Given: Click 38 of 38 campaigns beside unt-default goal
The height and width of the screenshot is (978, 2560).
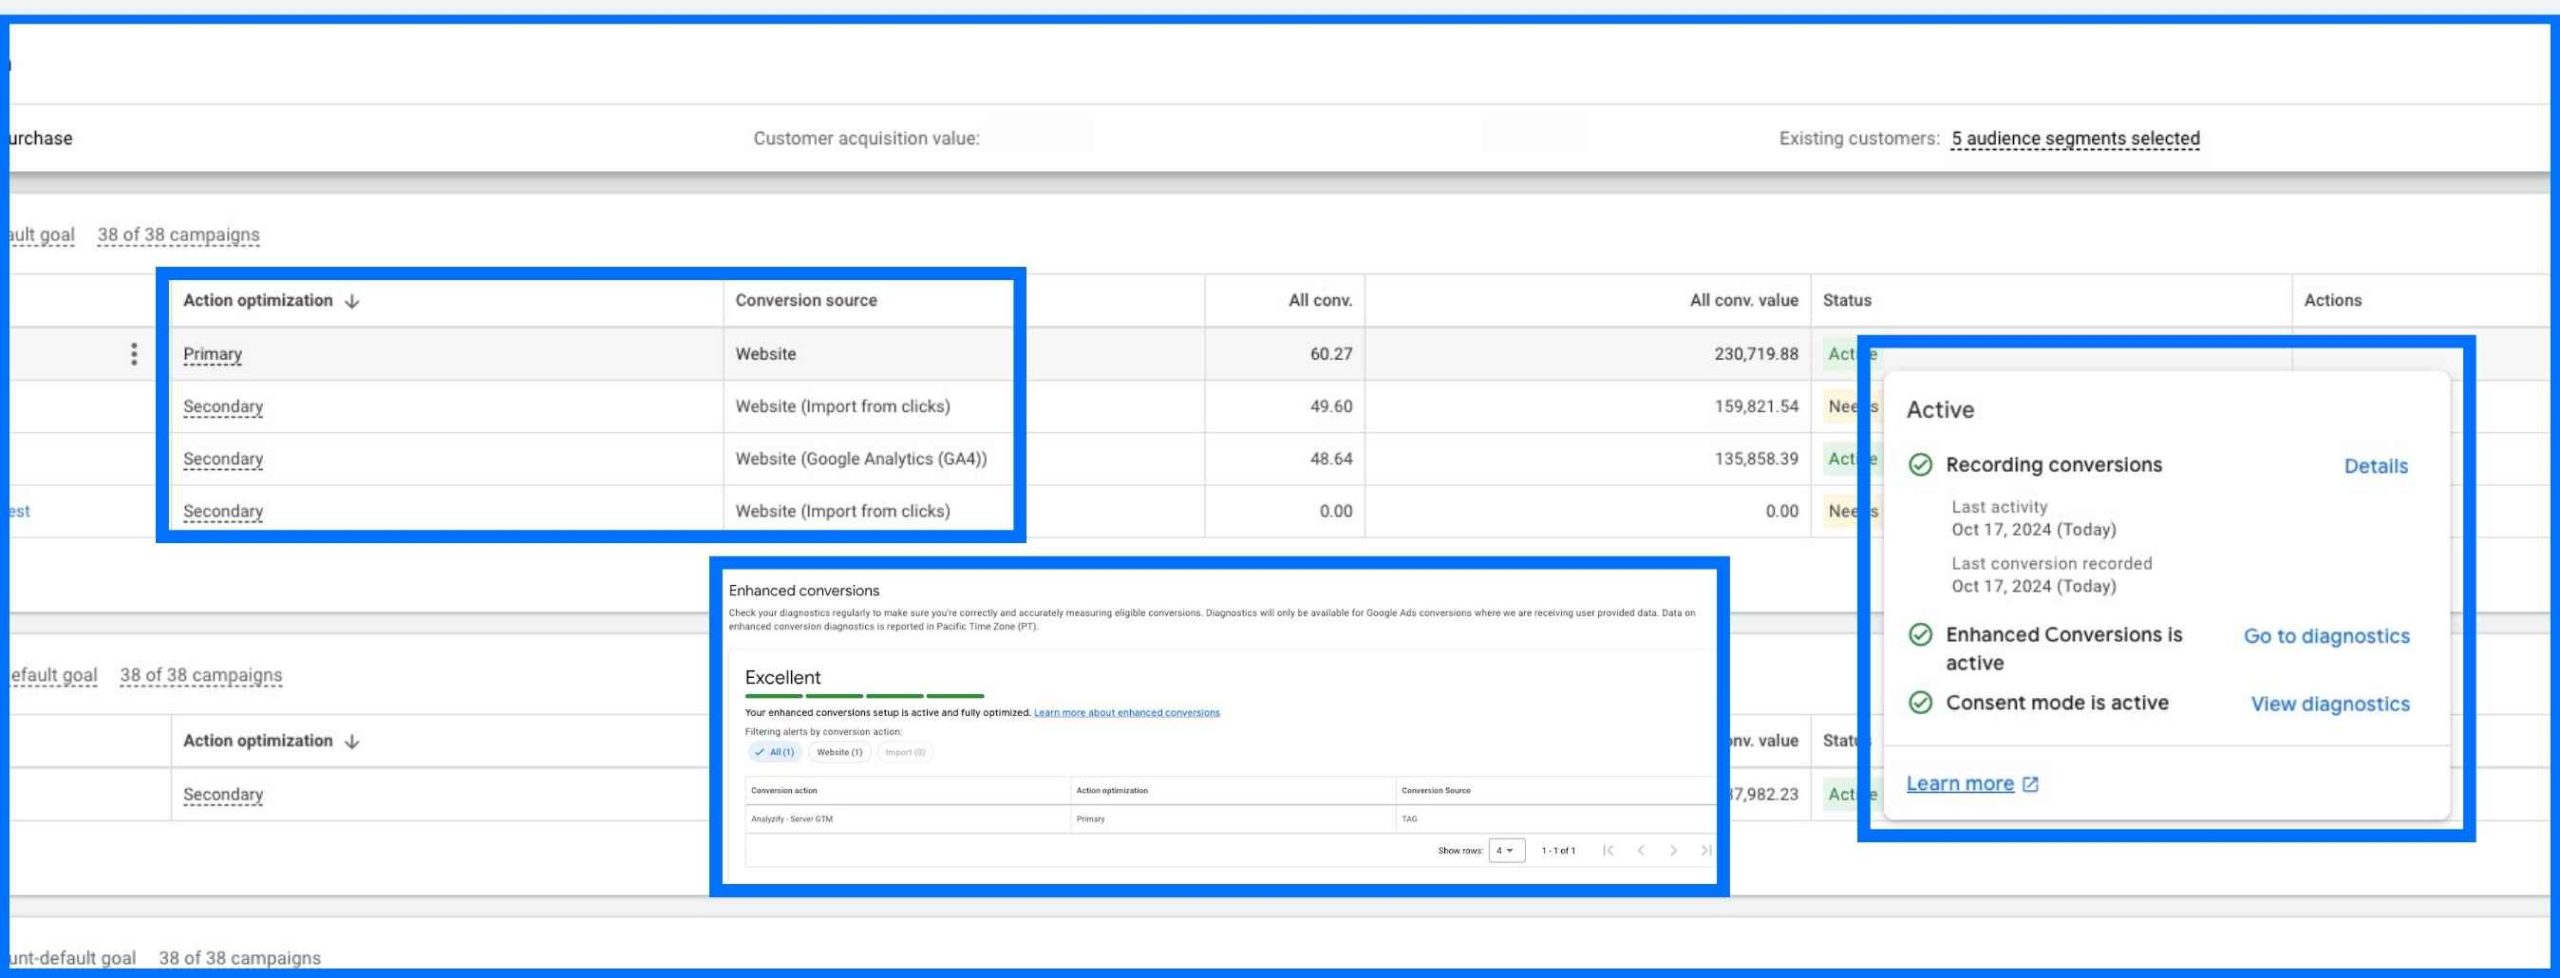Looking at the screenshot, I should [x=240, y=958].
